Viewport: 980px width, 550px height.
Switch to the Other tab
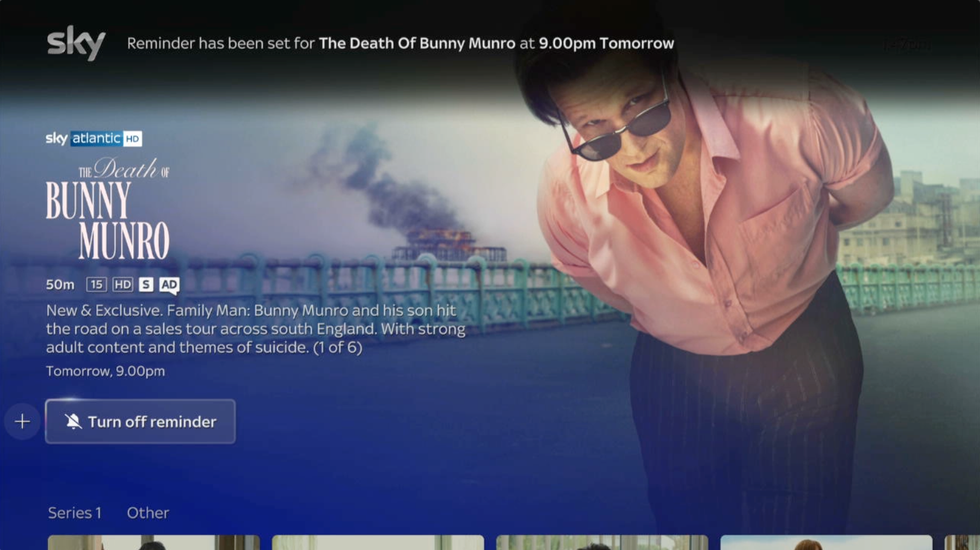point(148,513)
